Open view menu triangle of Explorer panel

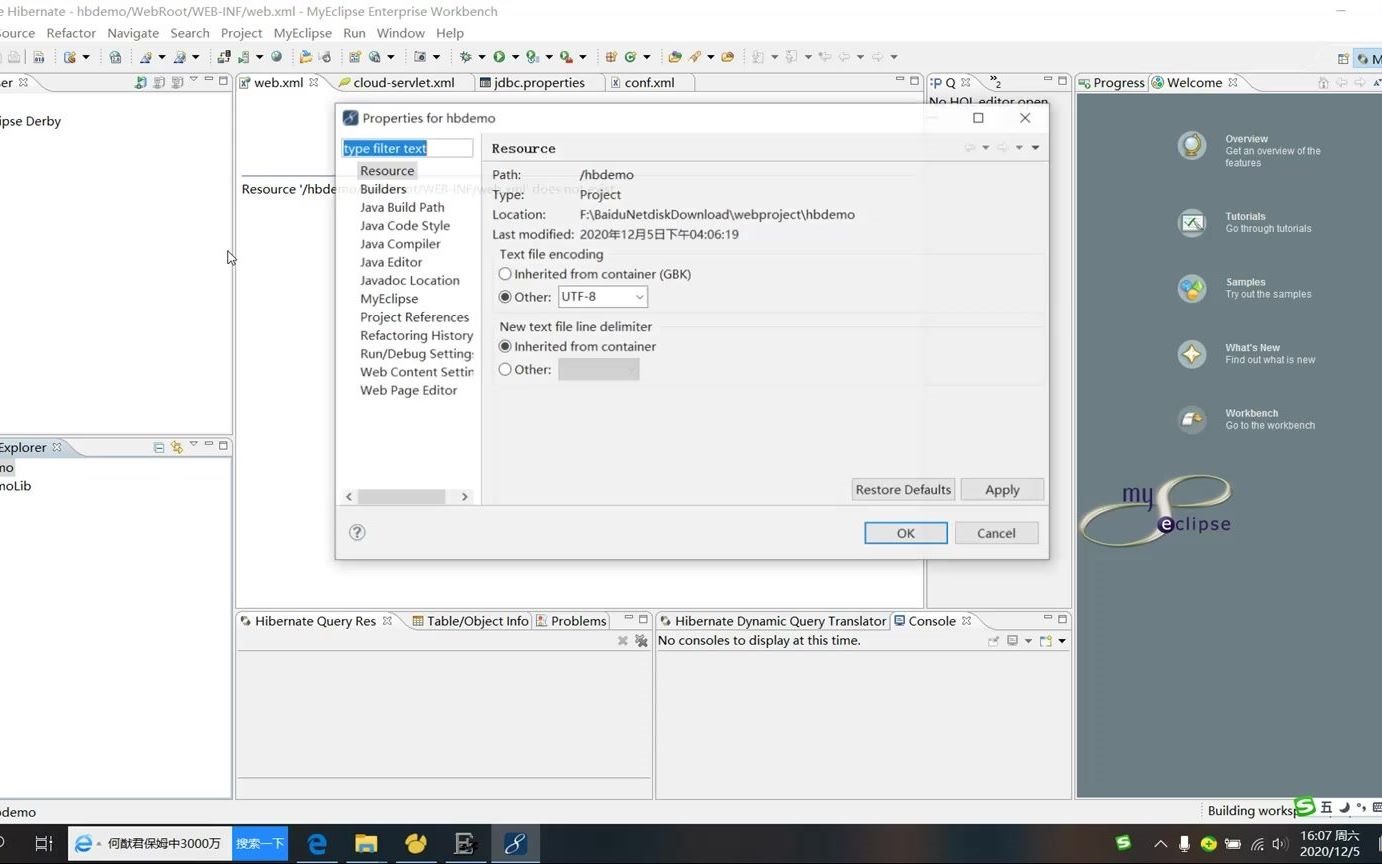pyautogui.click(x=193, y=445)
